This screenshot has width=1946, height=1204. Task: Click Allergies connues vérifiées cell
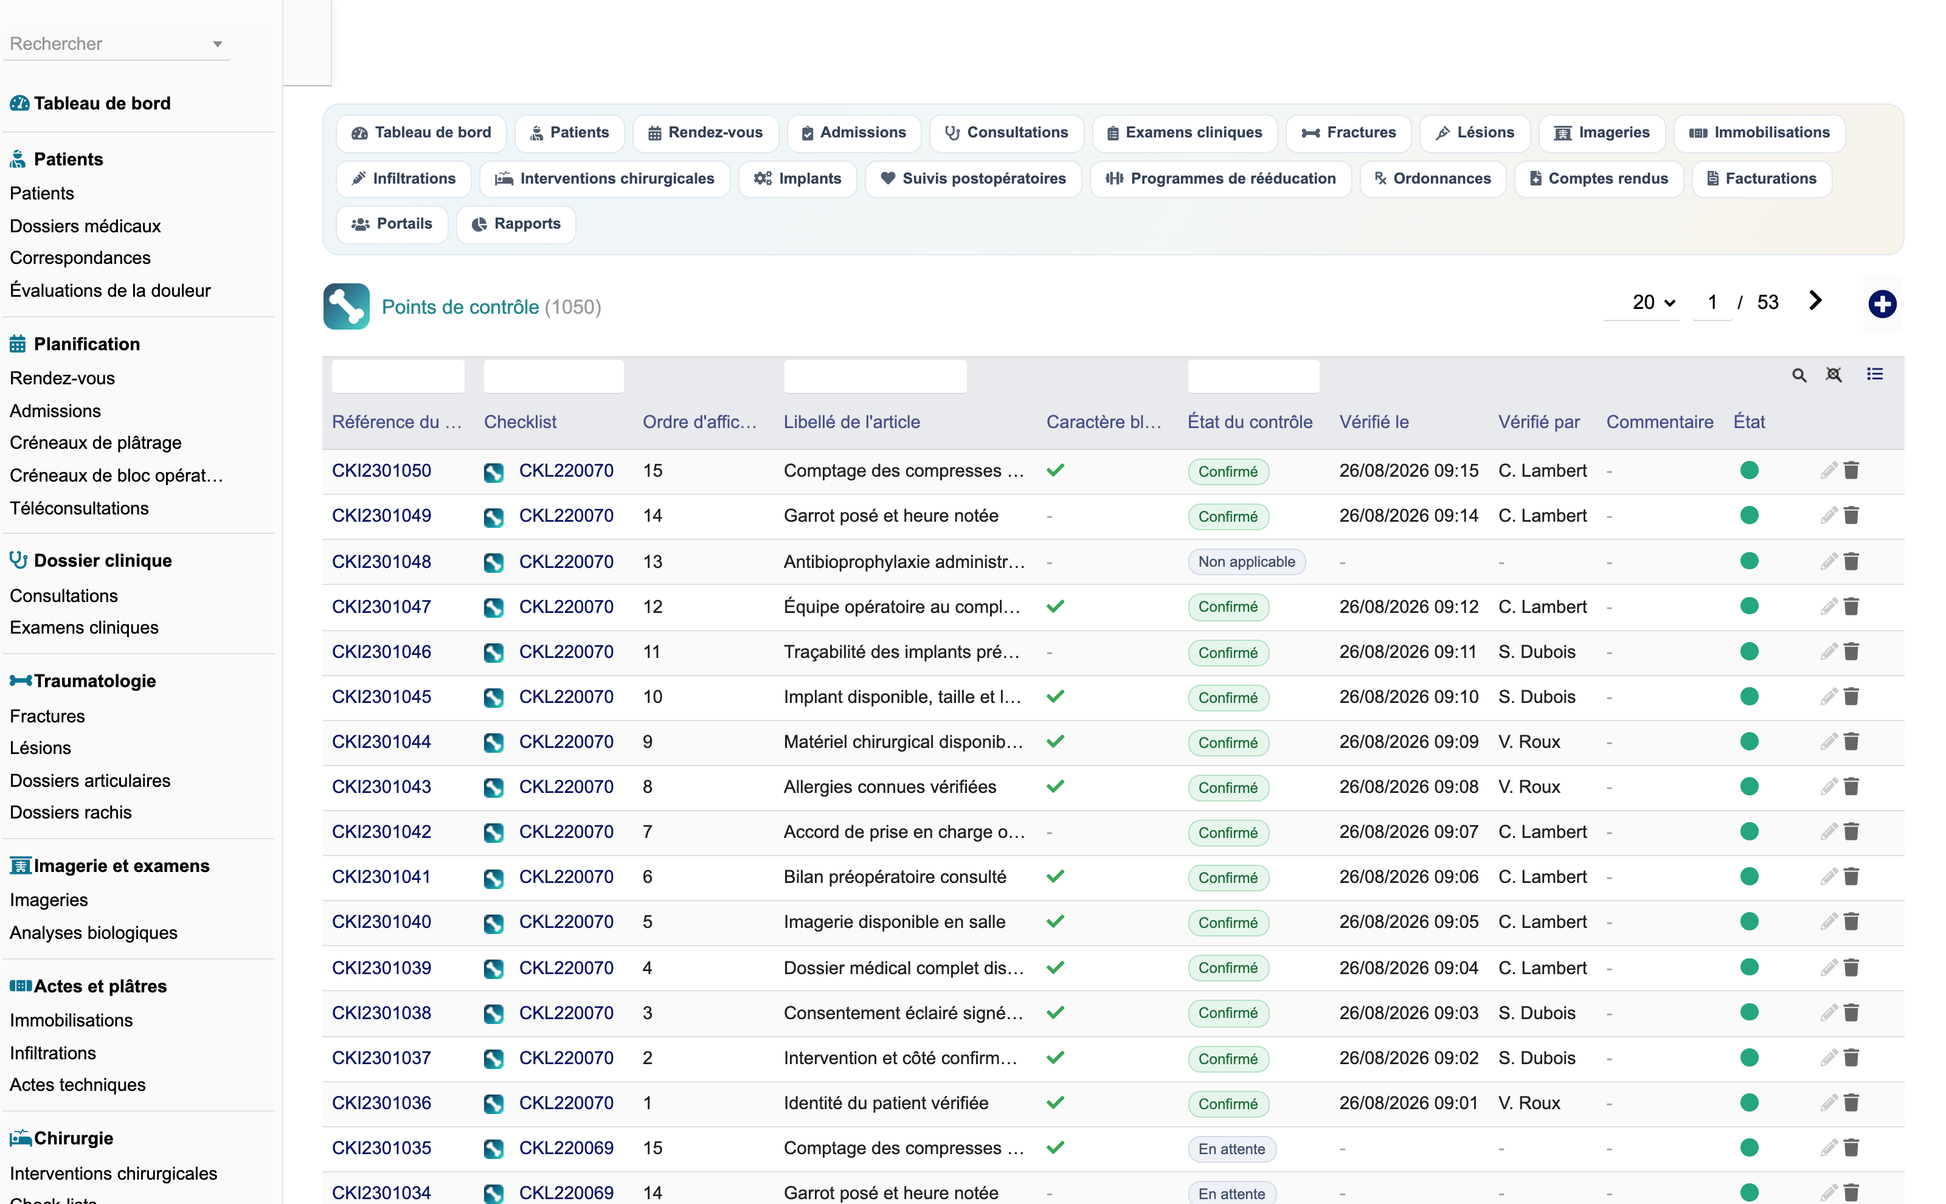890,787
